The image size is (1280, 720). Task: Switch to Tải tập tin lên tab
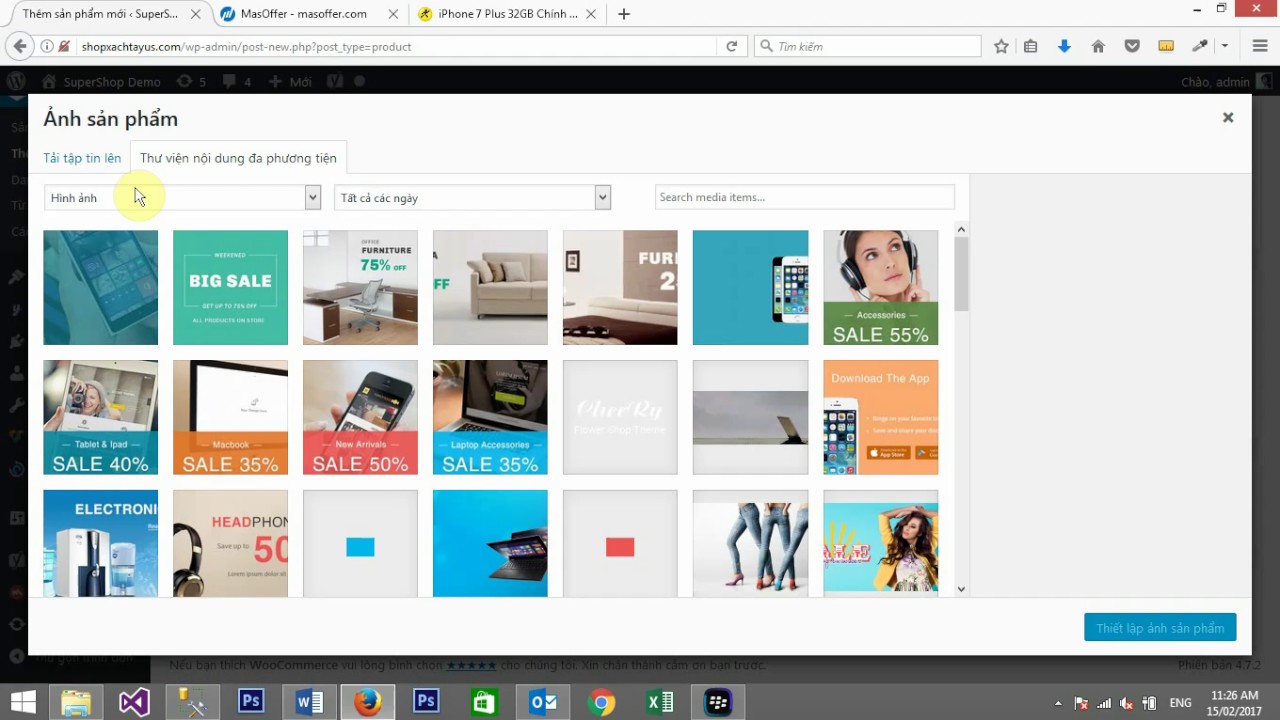82,158
